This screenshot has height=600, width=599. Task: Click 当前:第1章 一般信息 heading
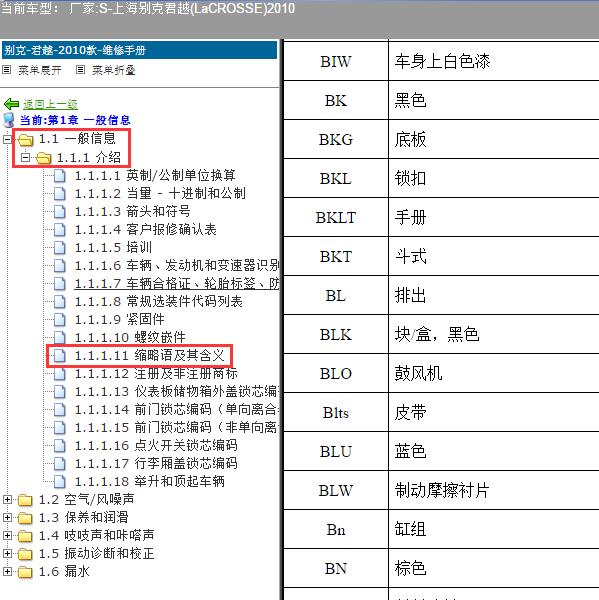[x=75, y=120]
